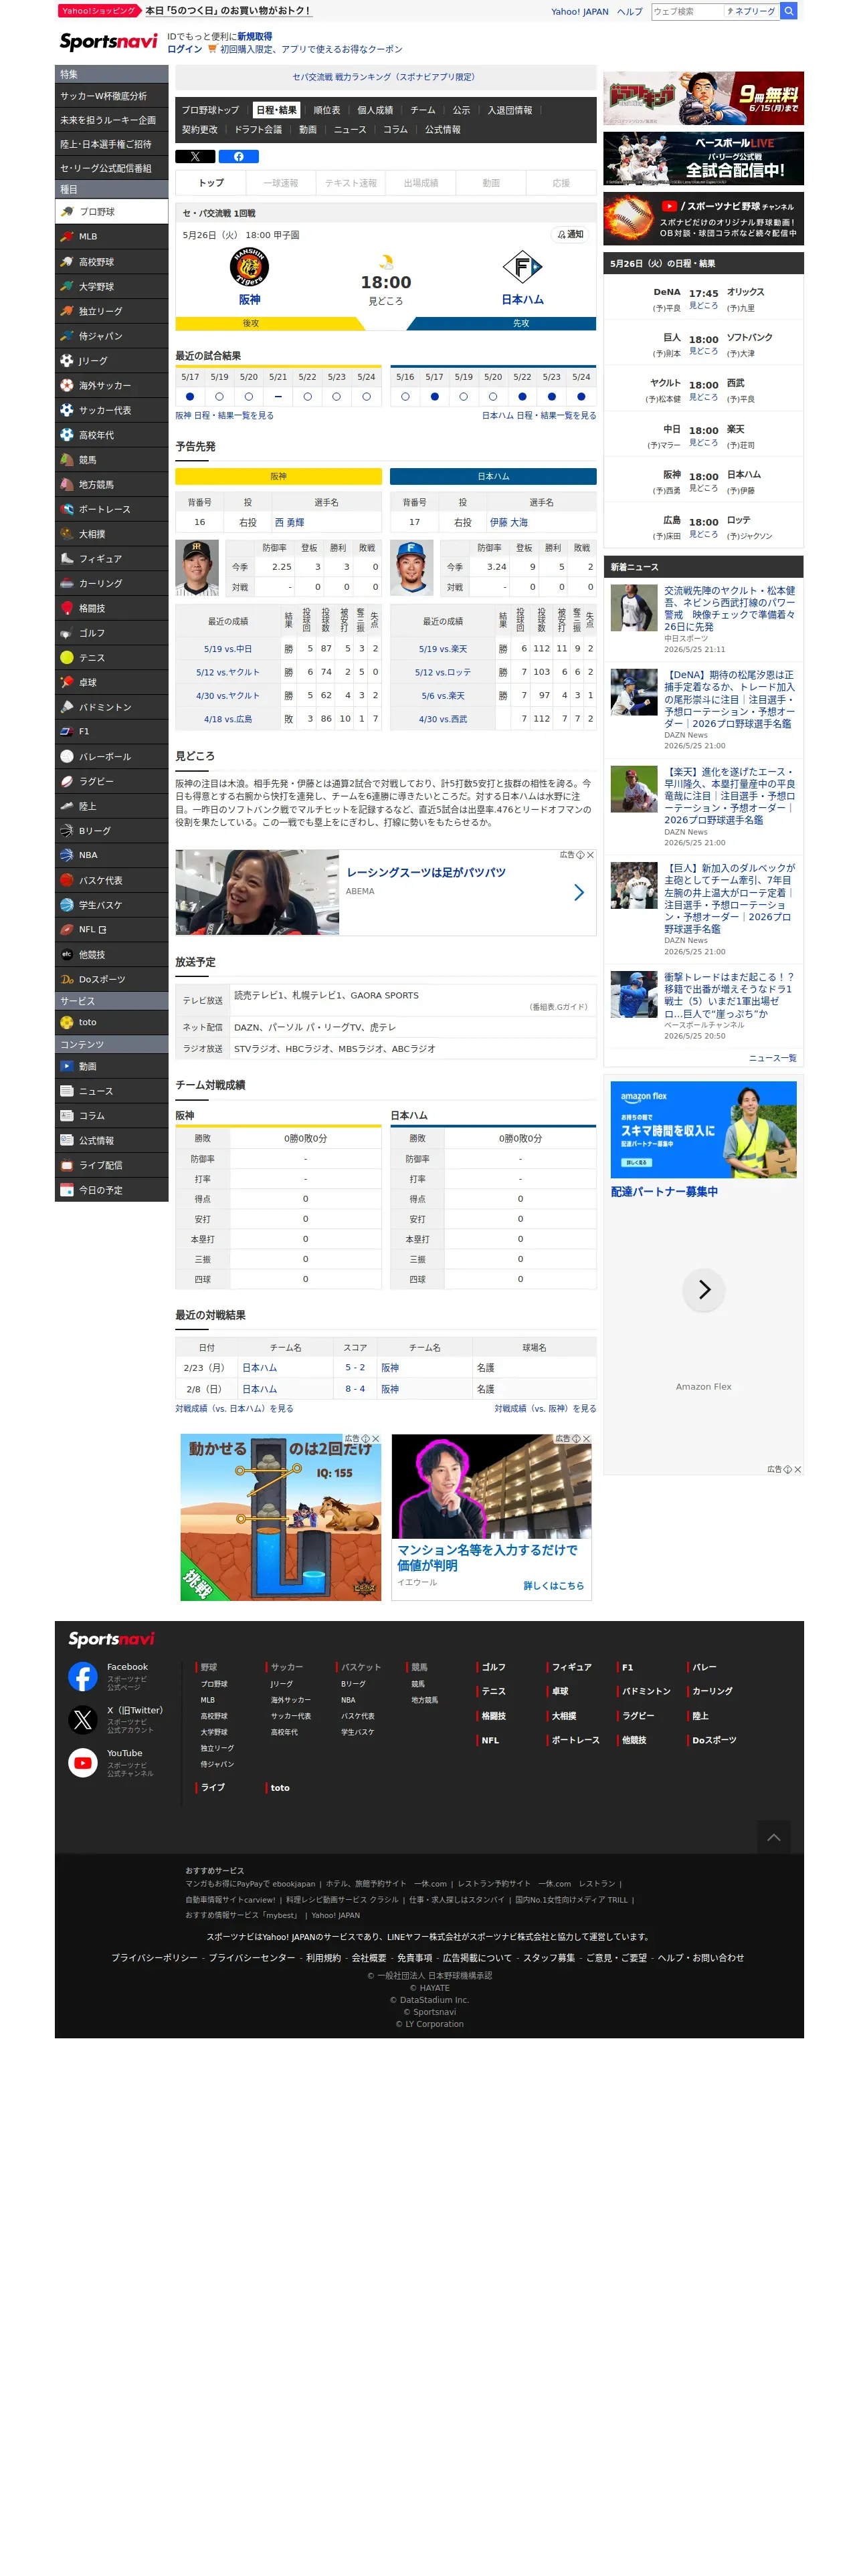Open the 順位表 navigation tab
Viewport: 859px width, 2576px height.
[327, 110]
